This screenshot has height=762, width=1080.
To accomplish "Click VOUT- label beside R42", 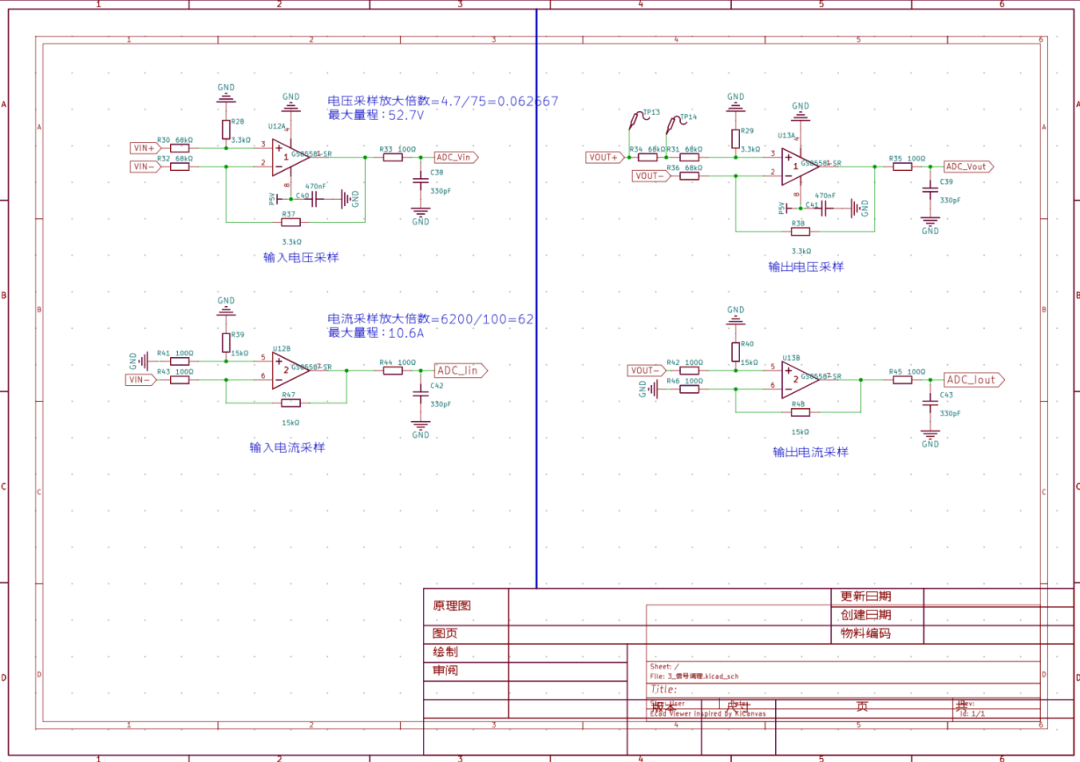I will coord(646,371).
